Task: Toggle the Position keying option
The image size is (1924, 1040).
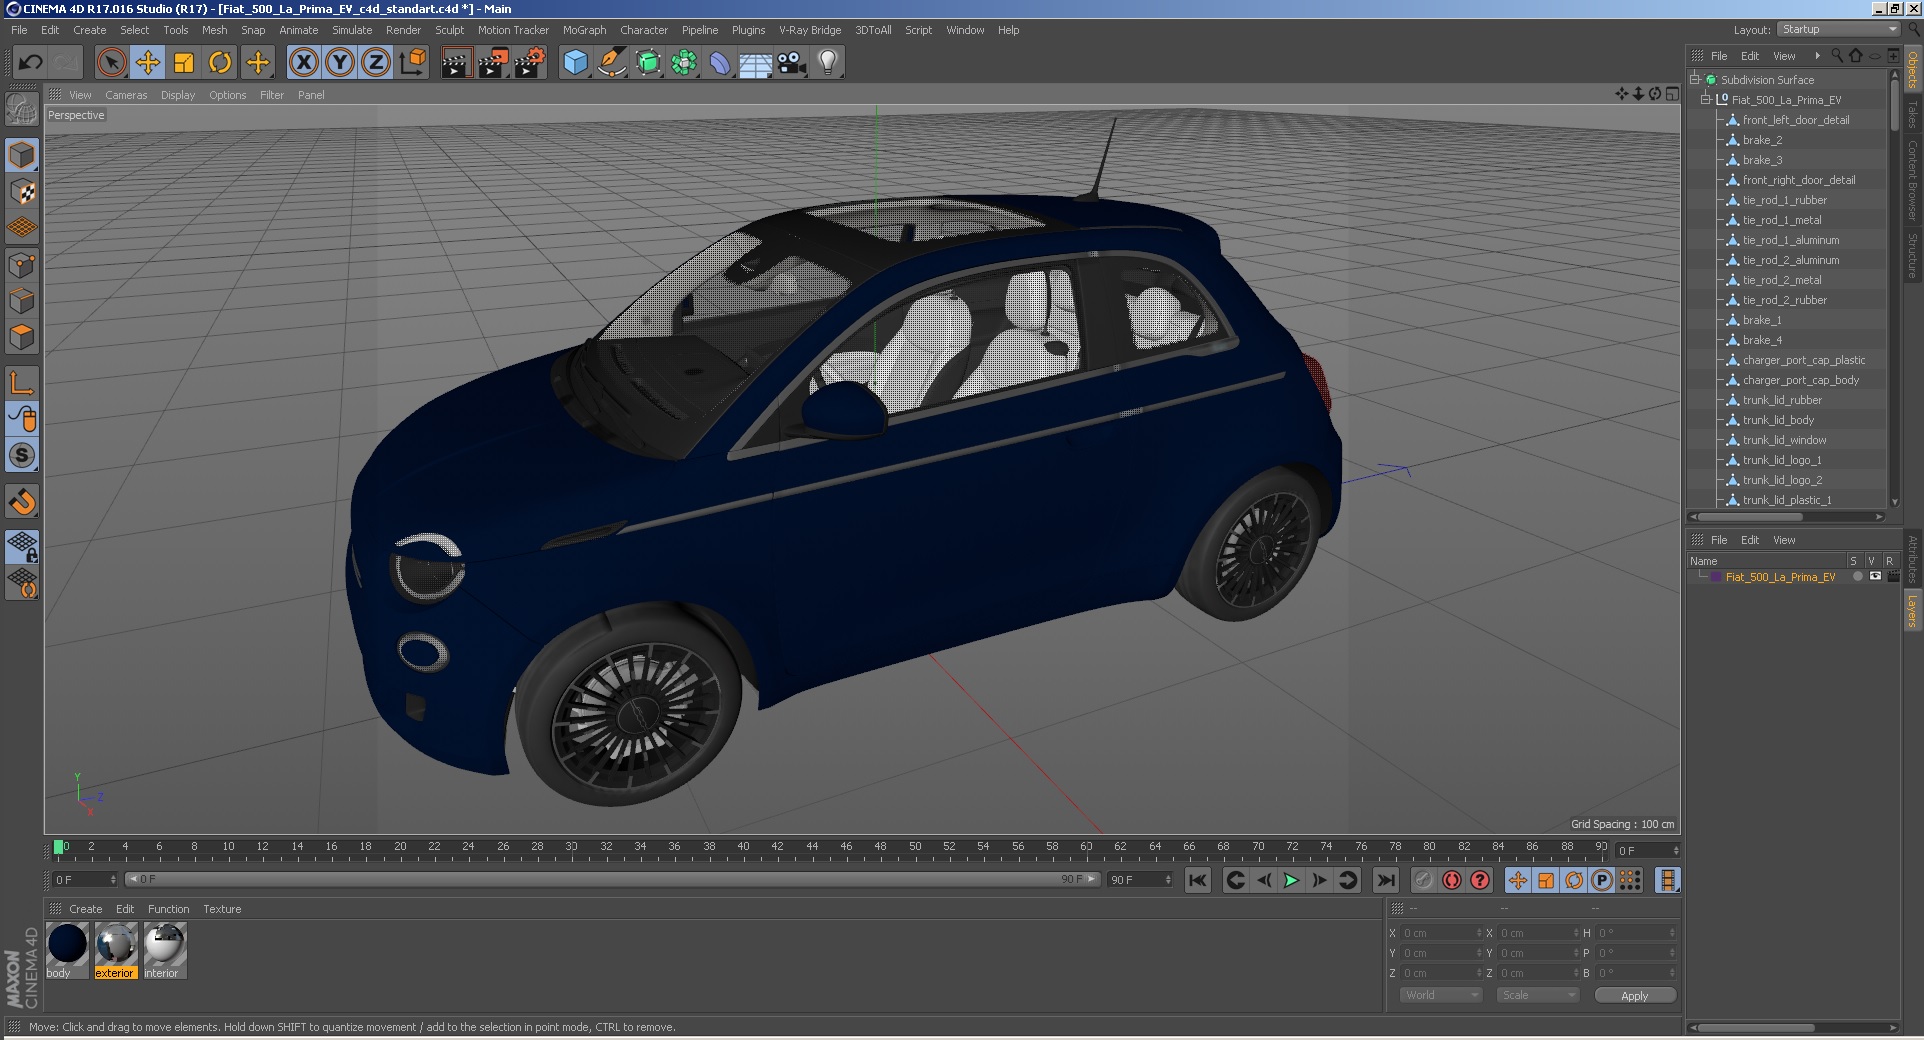Action: pyautogui.click(x=1518, y=880)
